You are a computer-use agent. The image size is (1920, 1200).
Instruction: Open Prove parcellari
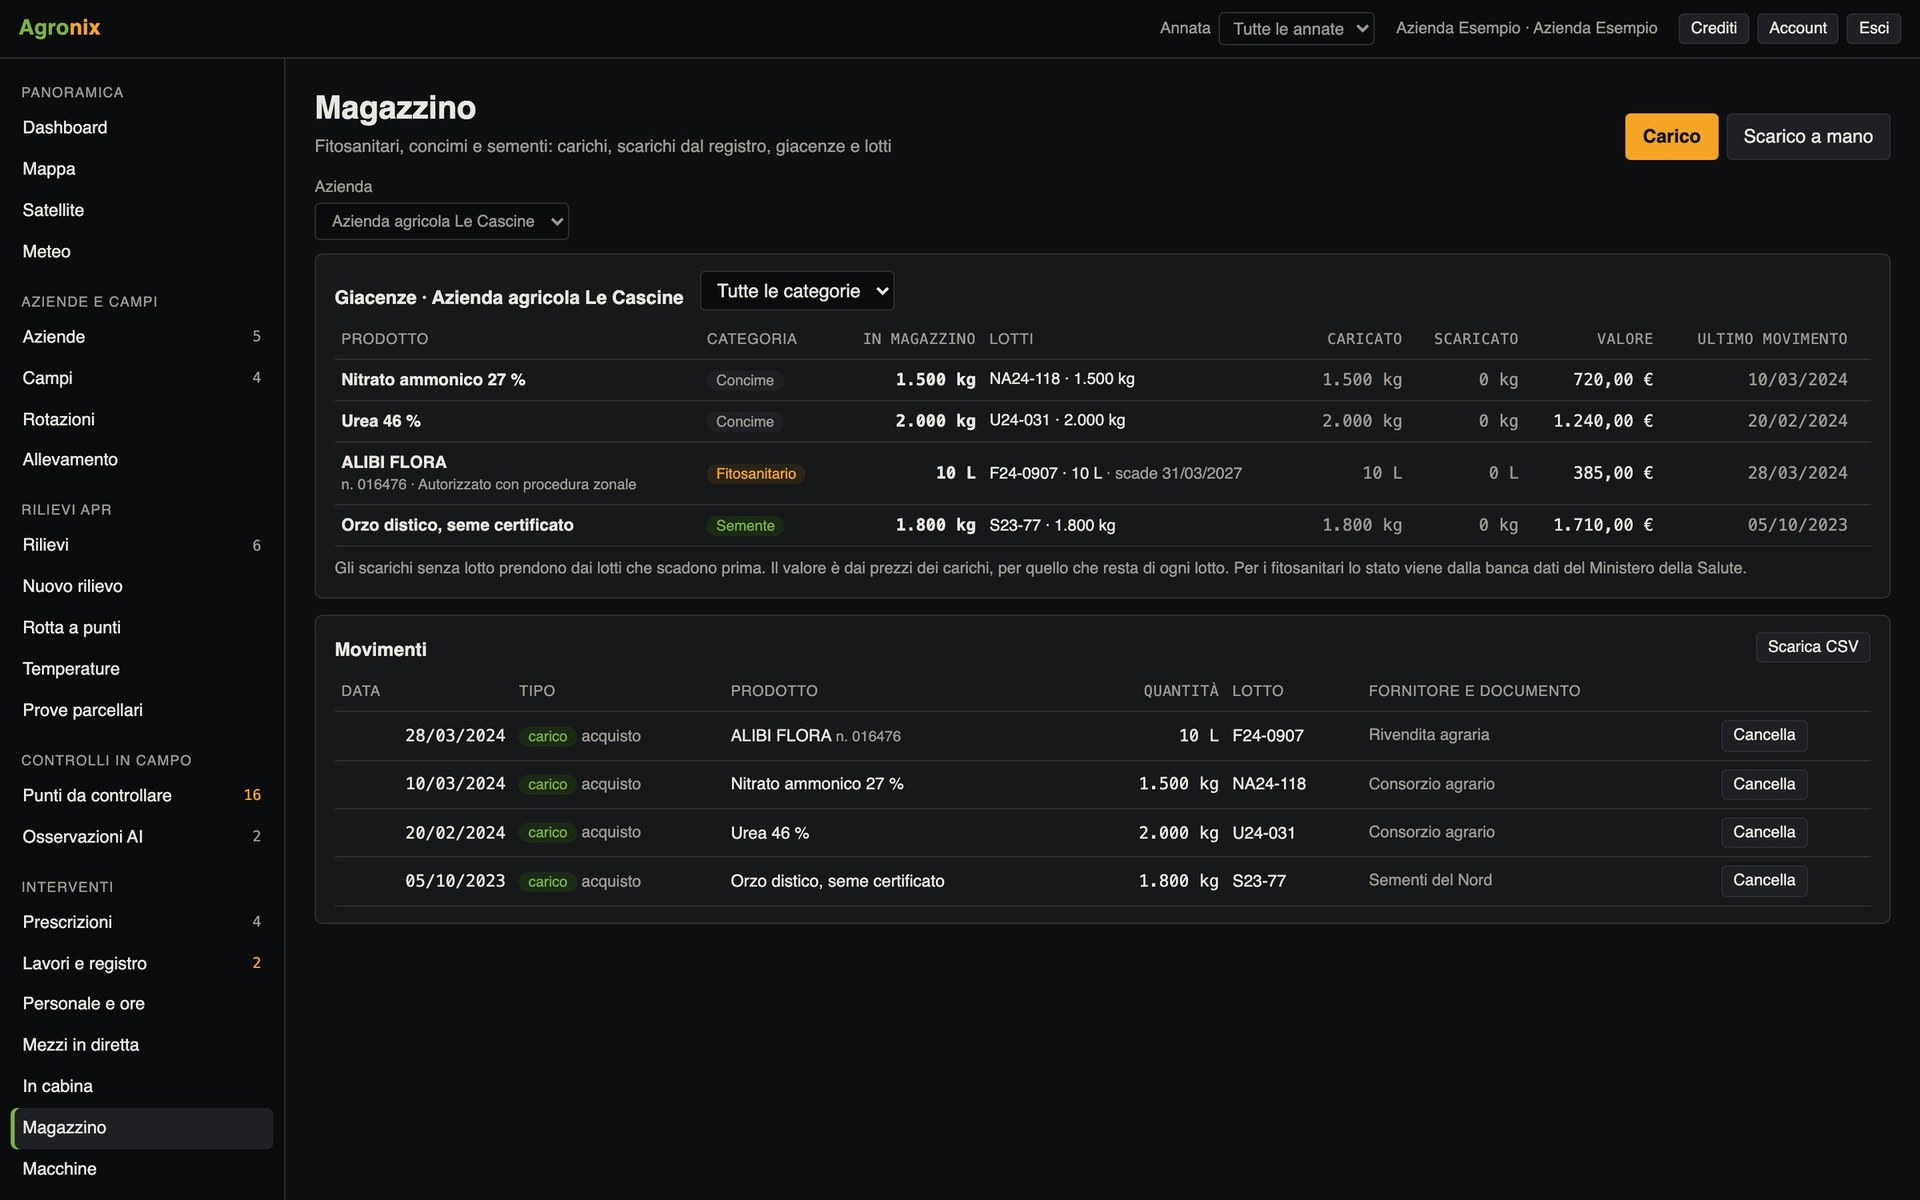click(142, 710)
